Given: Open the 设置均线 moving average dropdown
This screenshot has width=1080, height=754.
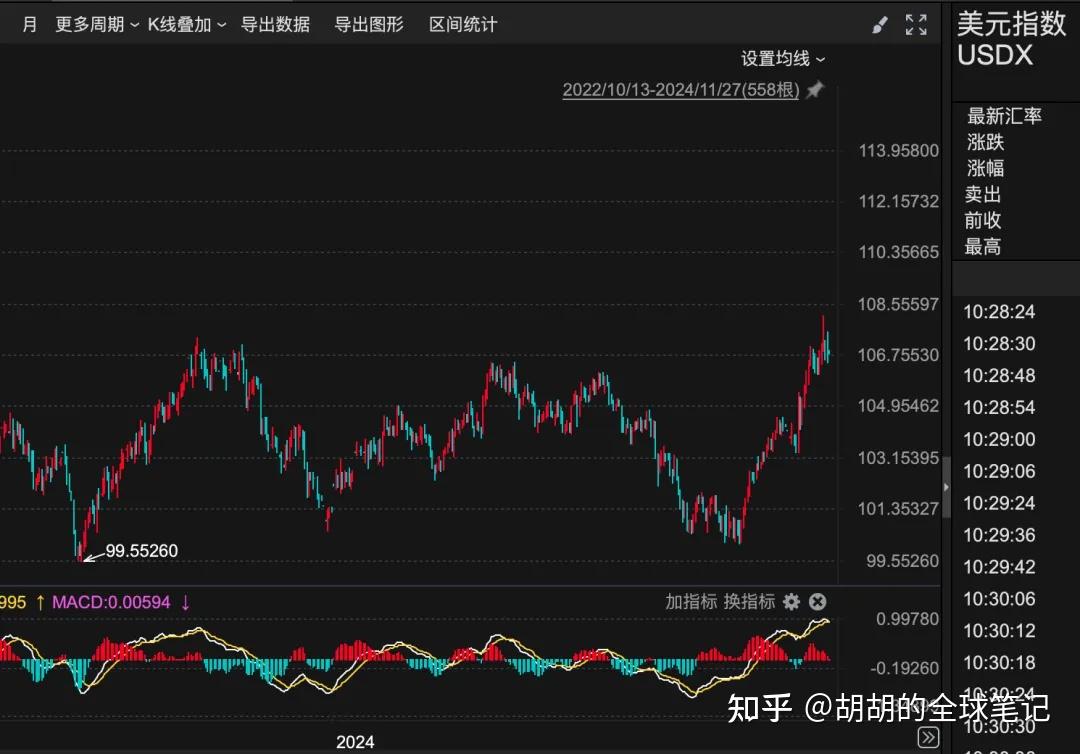Looking at the screenshot, I should 784,58.
